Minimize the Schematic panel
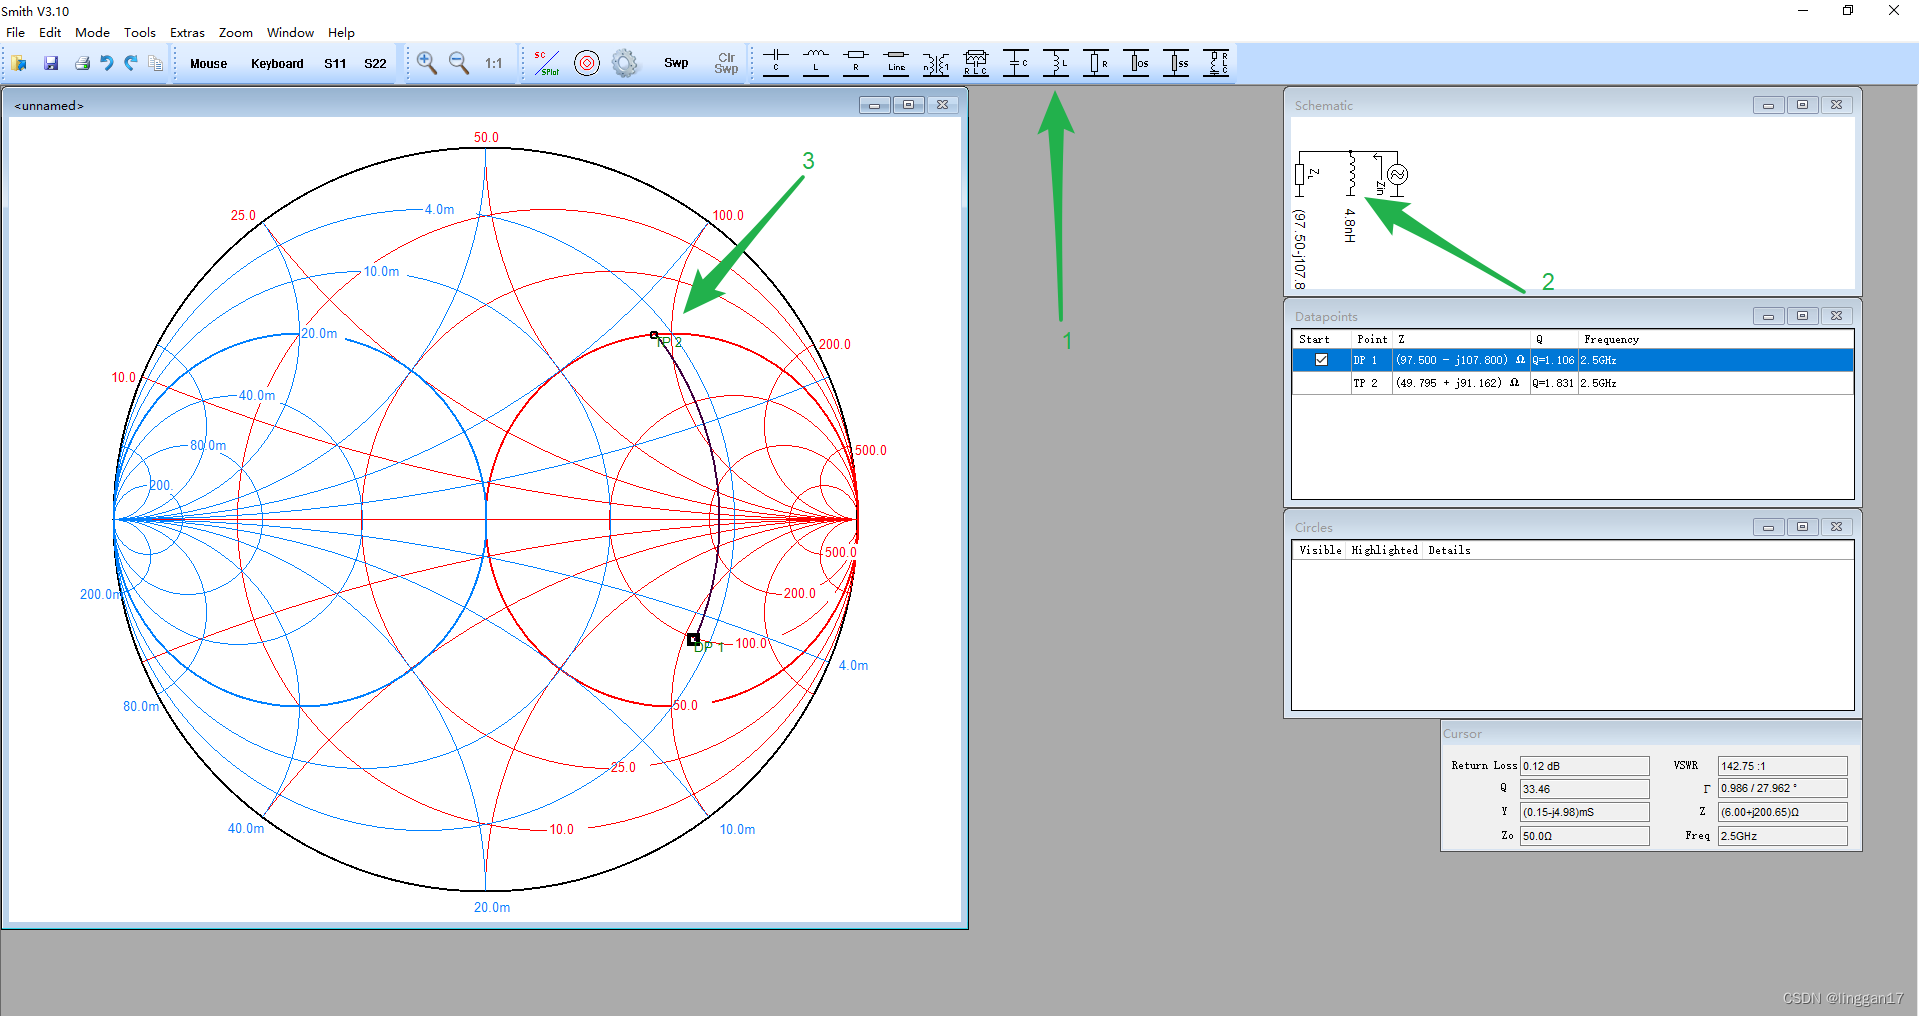1919x1016 pixels. 1768,105
